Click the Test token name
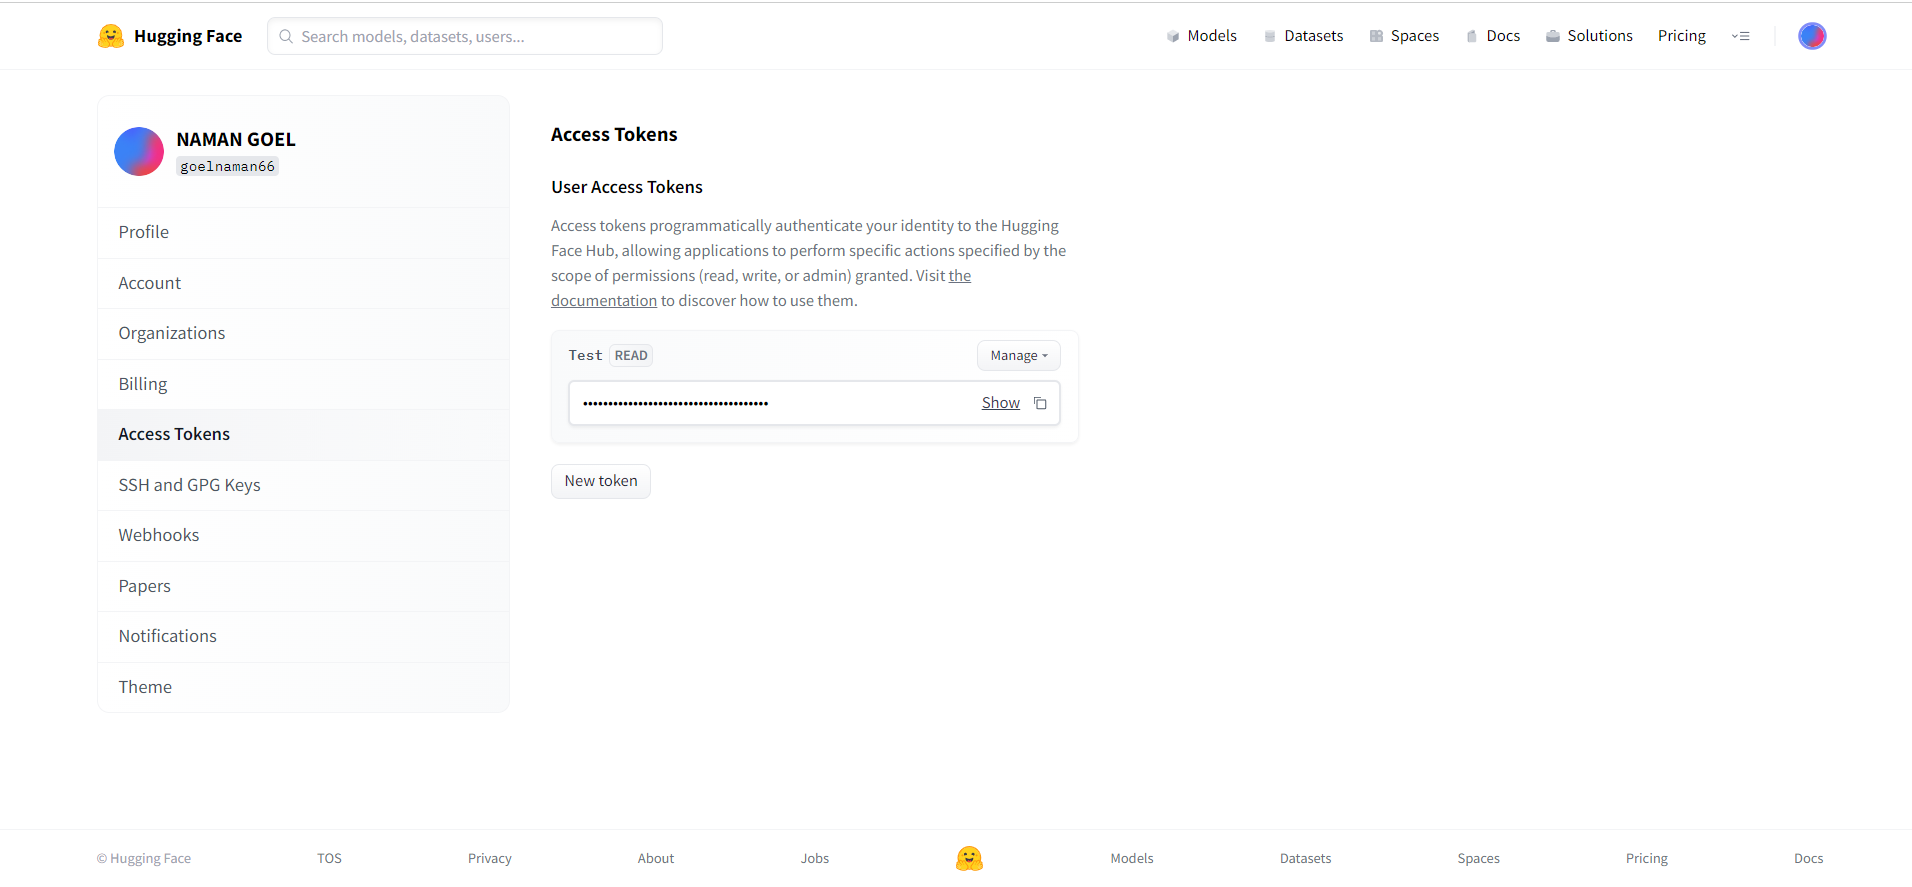1912x887 pixels. tap(585, 356)
